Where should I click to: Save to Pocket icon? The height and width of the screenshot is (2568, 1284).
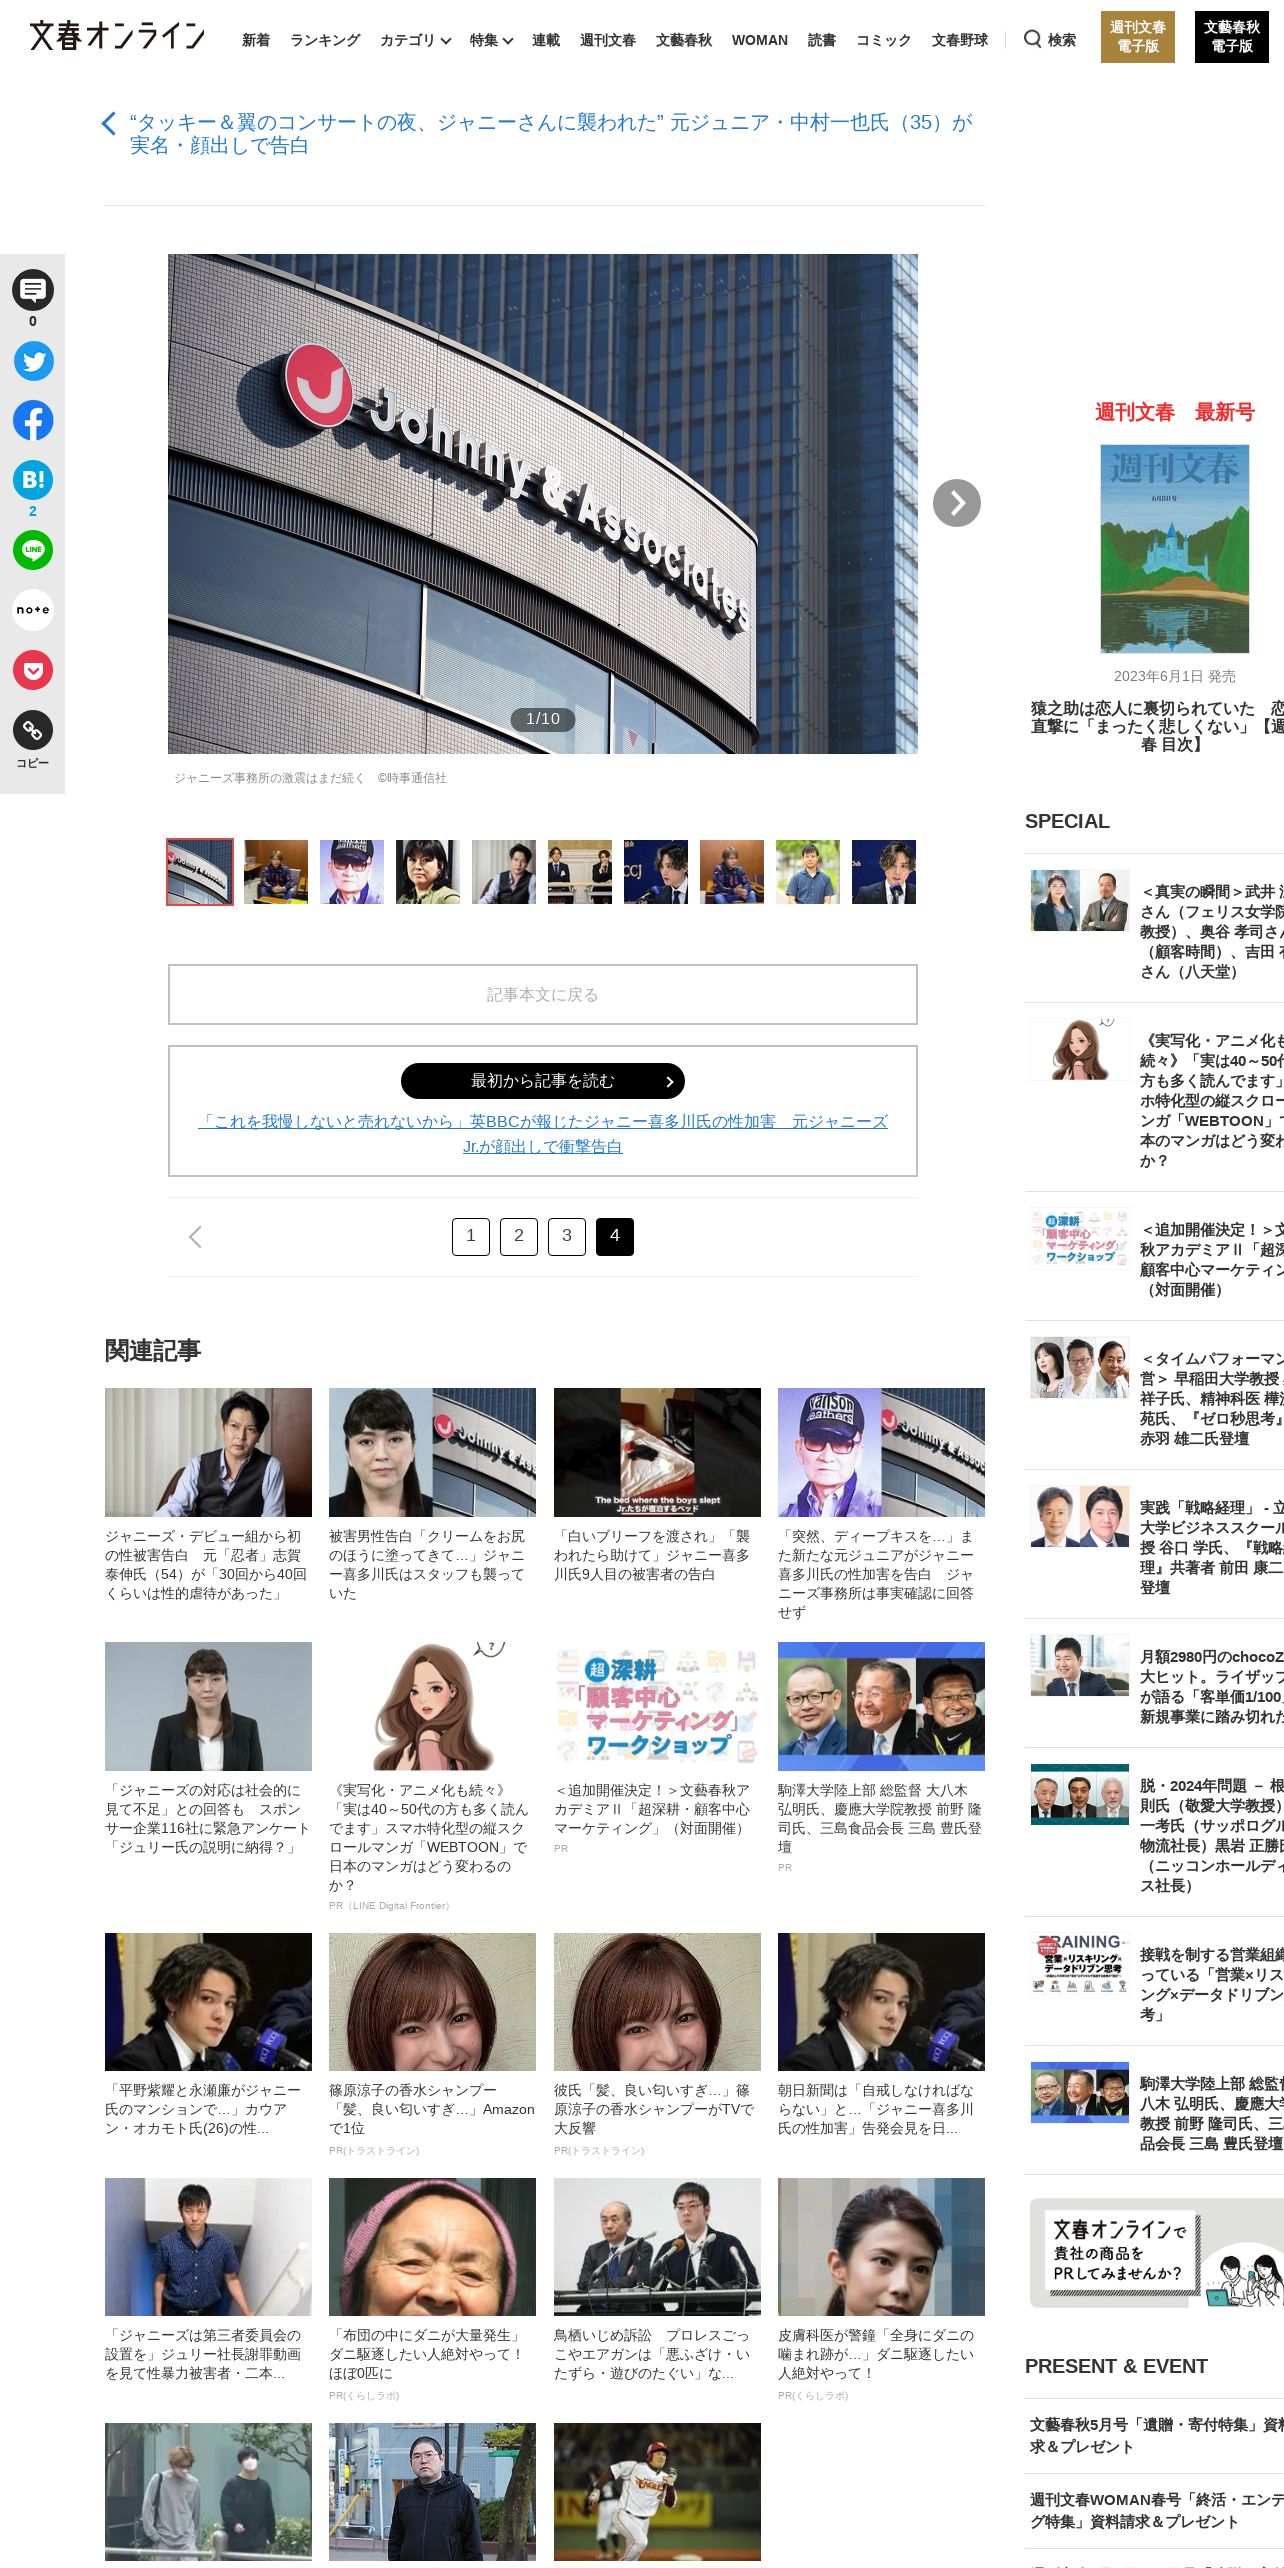(x=33, y=670)
